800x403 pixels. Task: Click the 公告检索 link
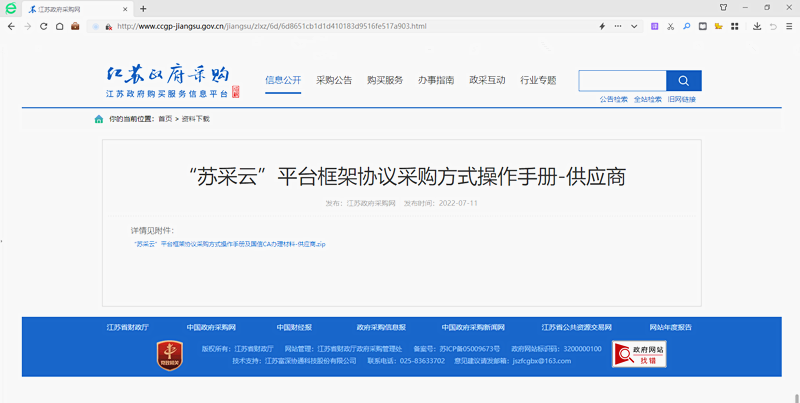coord(614,99)
